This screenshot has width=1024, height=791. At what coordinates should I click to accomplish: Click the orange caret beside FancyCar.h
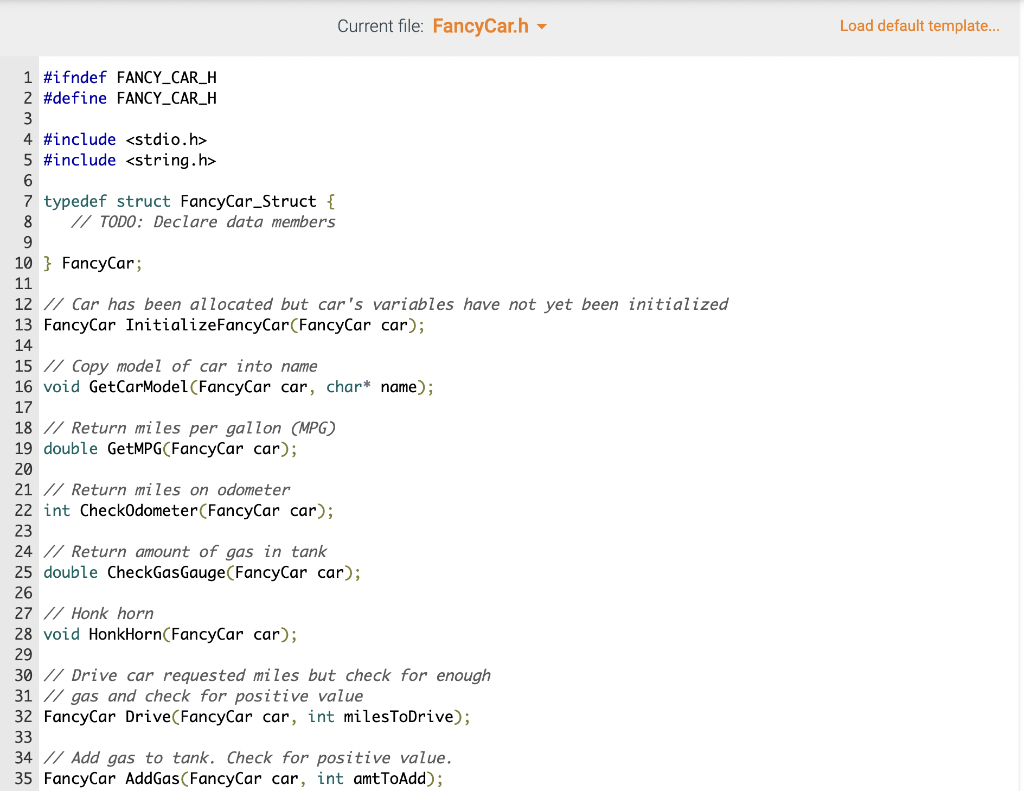click(x=543, y=27)
